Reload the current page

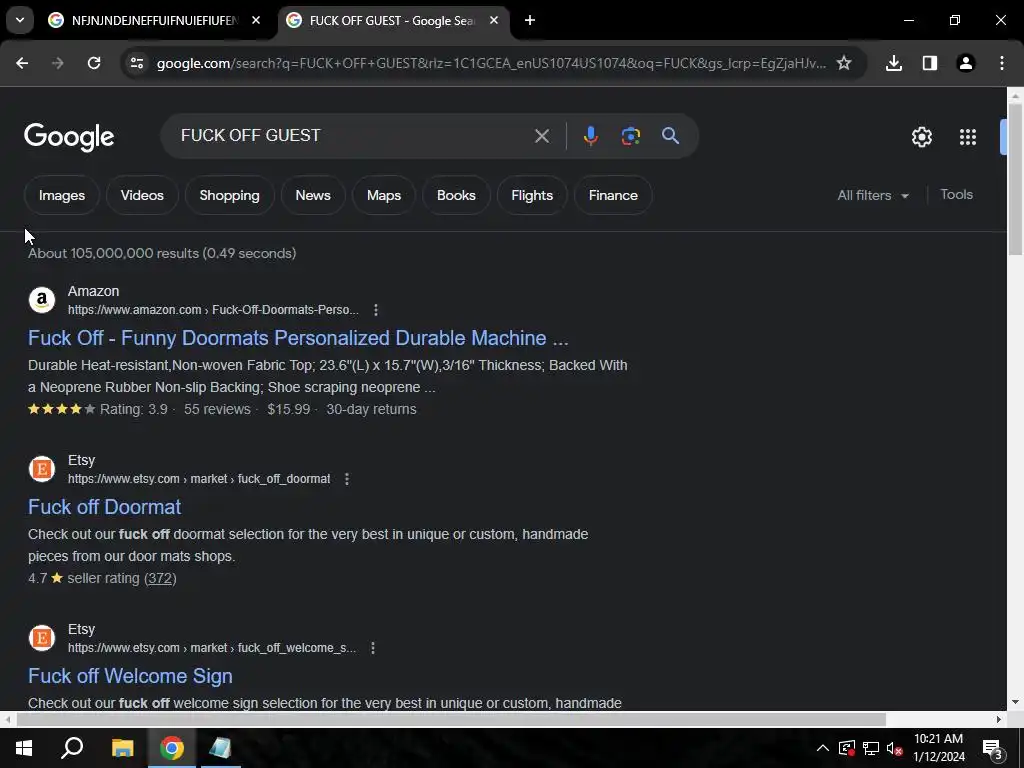(94, 63)
